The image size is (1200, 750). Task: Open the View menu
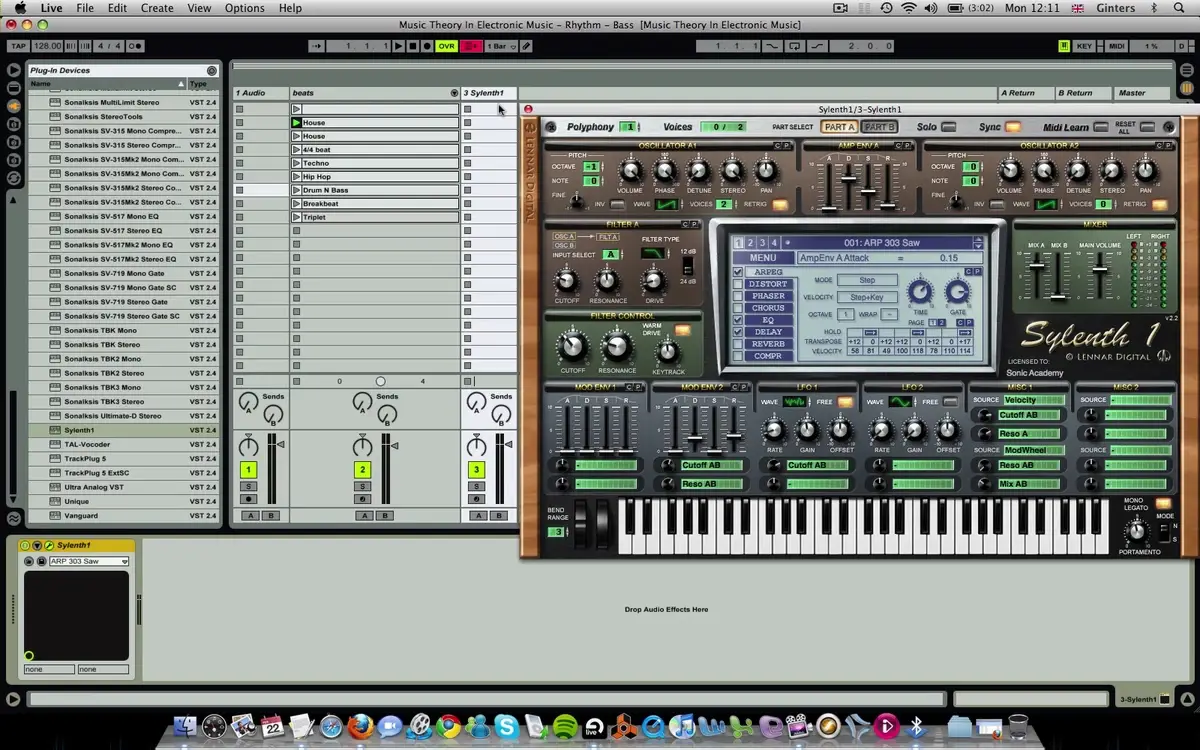click(x=199, y=8)
